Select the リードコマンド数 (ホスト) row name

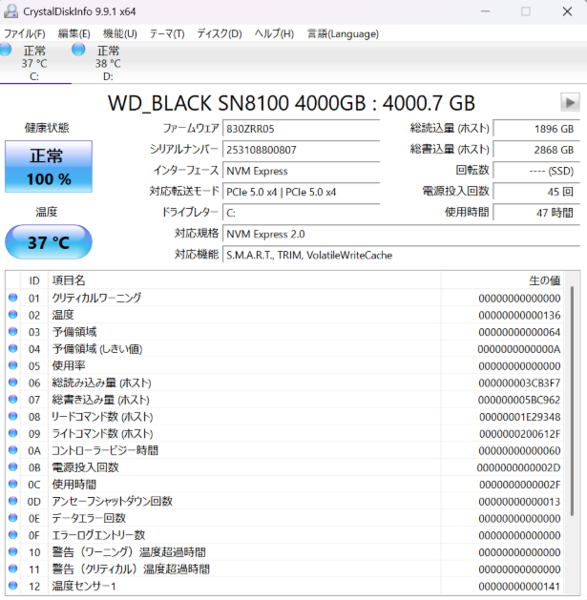point(102,416)
